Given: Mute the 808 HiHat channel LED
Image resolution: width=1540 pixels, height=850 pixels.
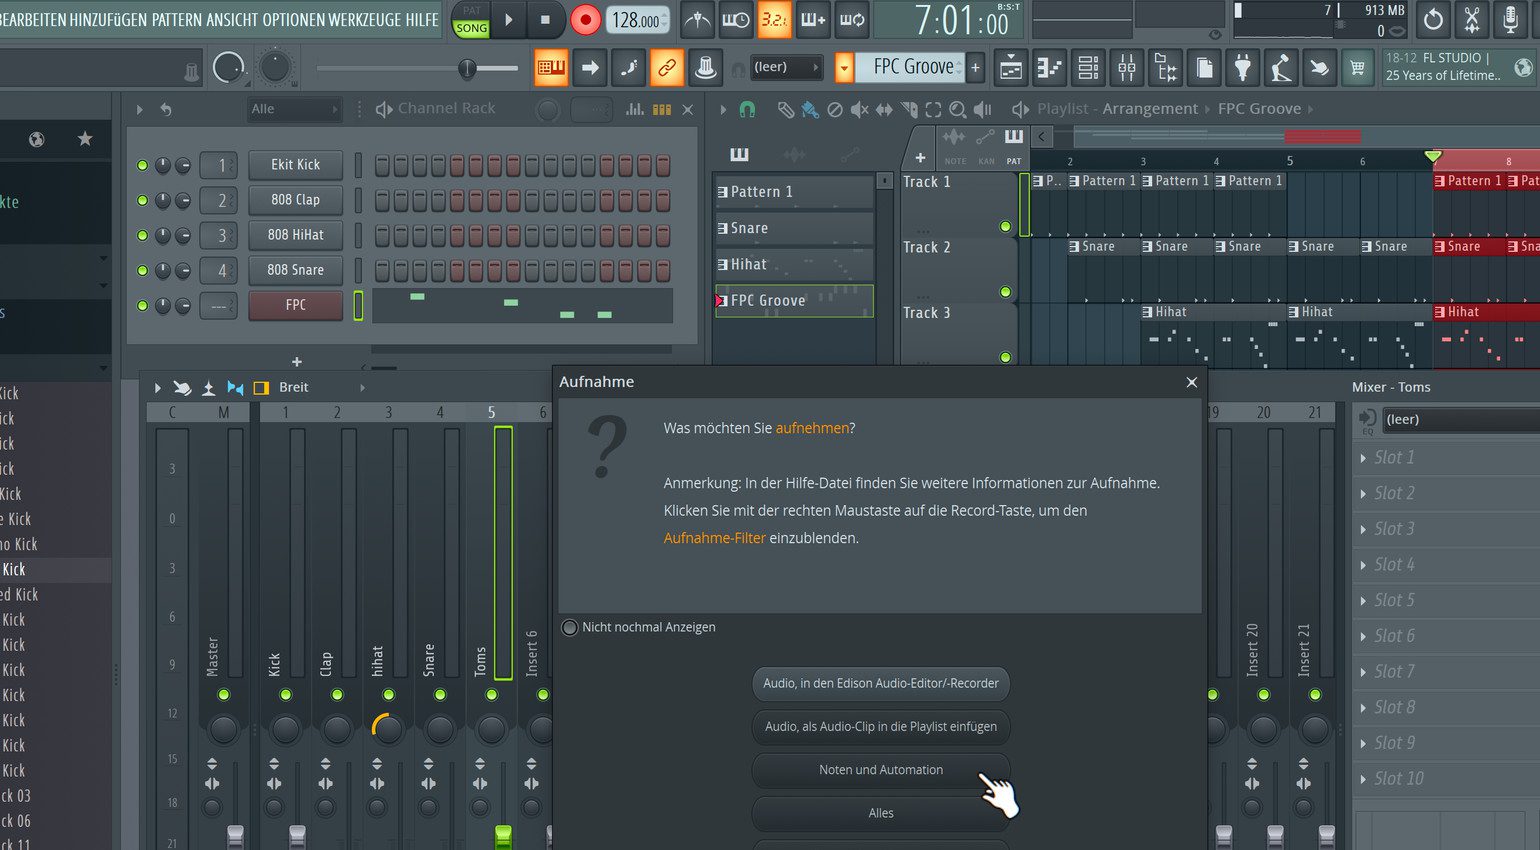Looking at the screenshot, I should [x=142, y=235].
